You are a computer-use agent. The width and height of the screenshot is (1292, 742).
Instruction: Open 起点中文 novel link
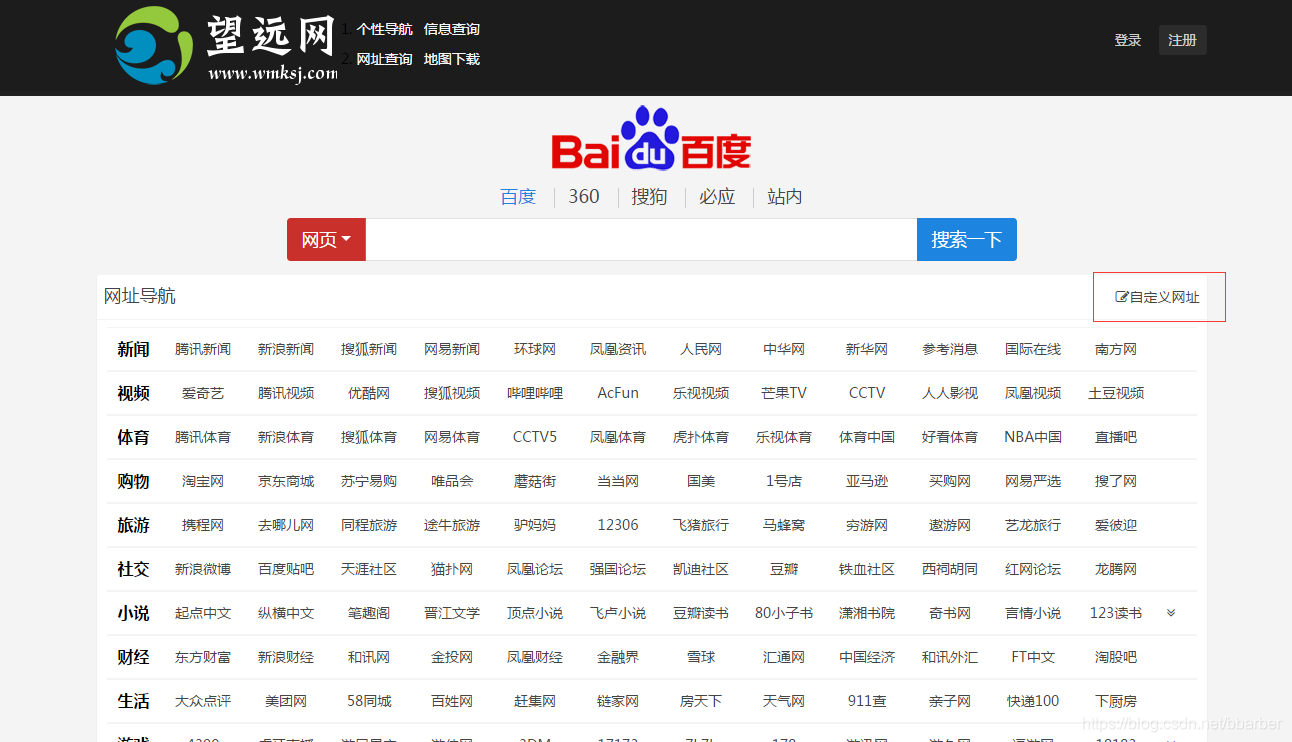click(203, 613)
